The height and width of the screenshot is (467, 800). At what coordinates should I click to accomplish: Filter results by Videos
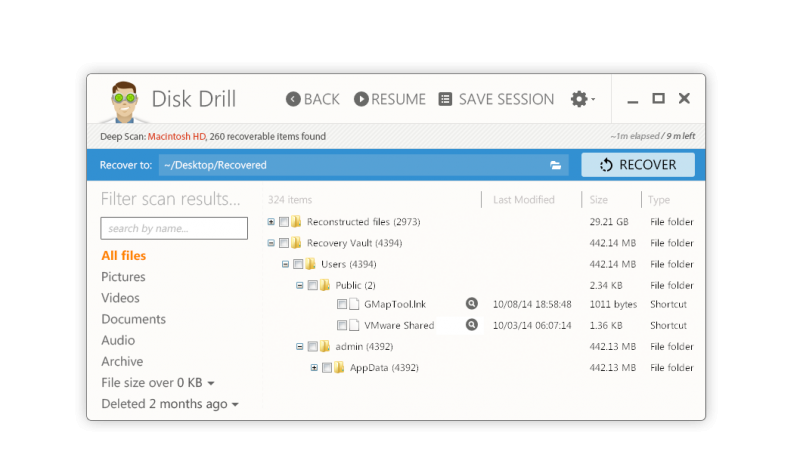coord(120,298)
